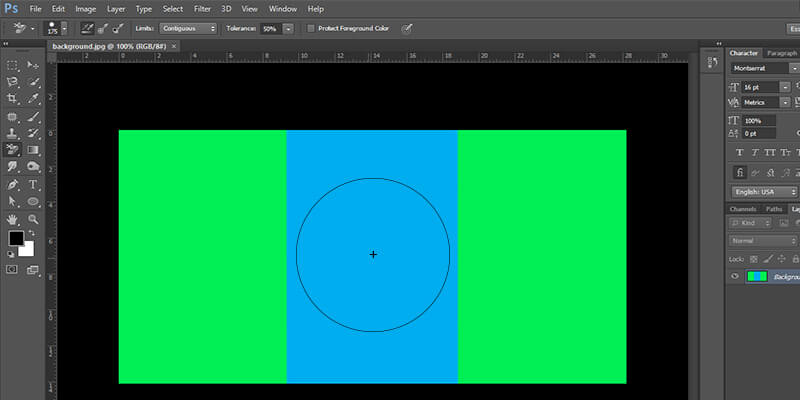
Task: Switch to the Channels tab
Action: point(742,209)
